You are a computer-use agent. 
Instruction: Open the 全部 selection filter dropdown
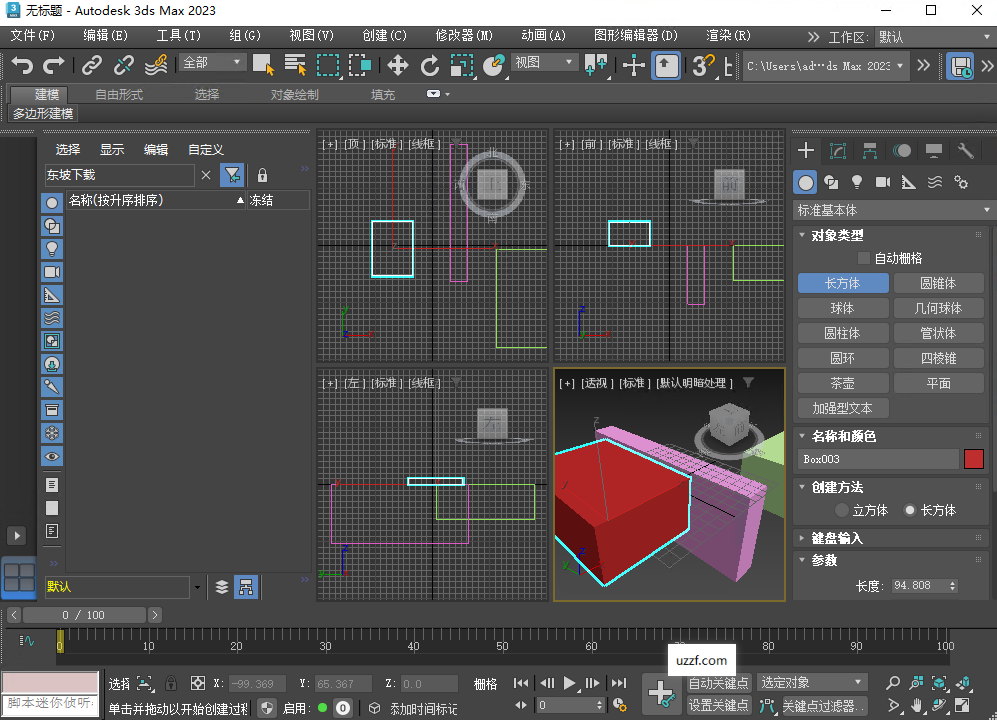210,61
